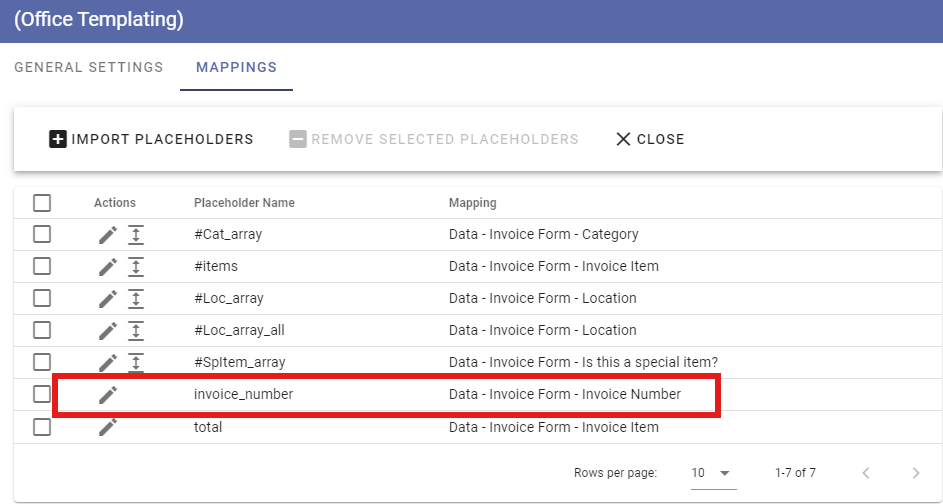Click the expand icon for #SpItem_array row
The image size is (943, 504).
[136, 363]
